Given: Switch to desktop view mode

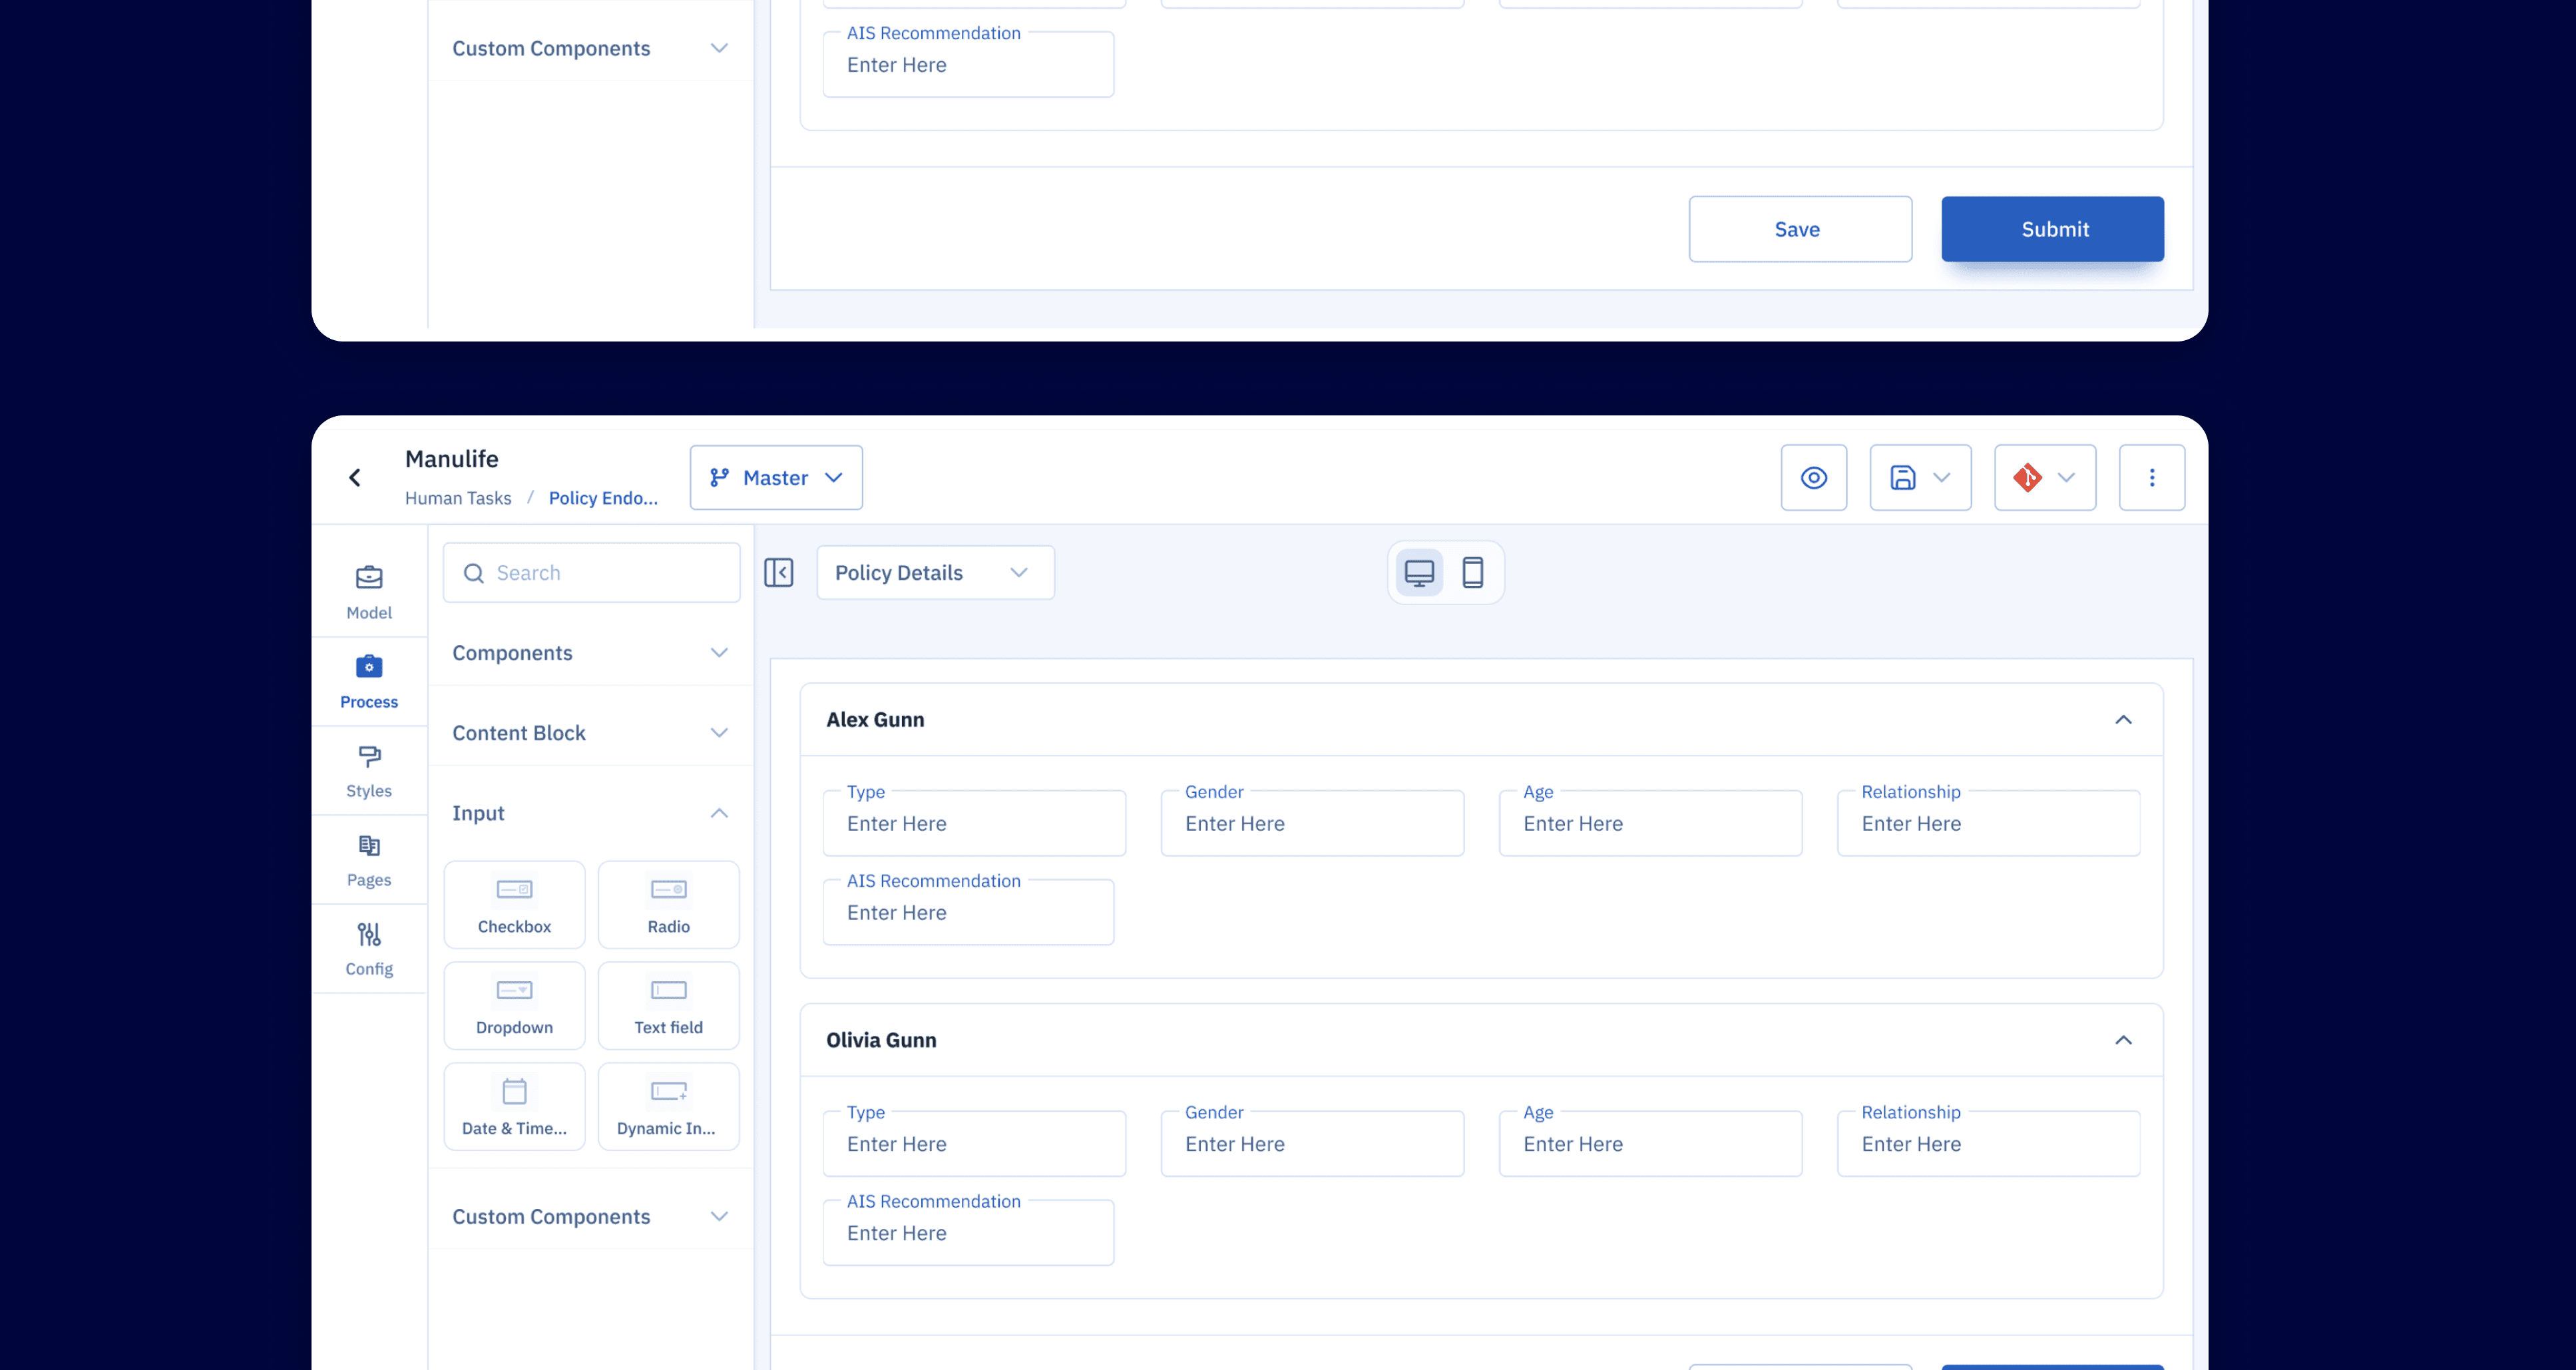Looking at the screenshot, I should [1419, 573].
